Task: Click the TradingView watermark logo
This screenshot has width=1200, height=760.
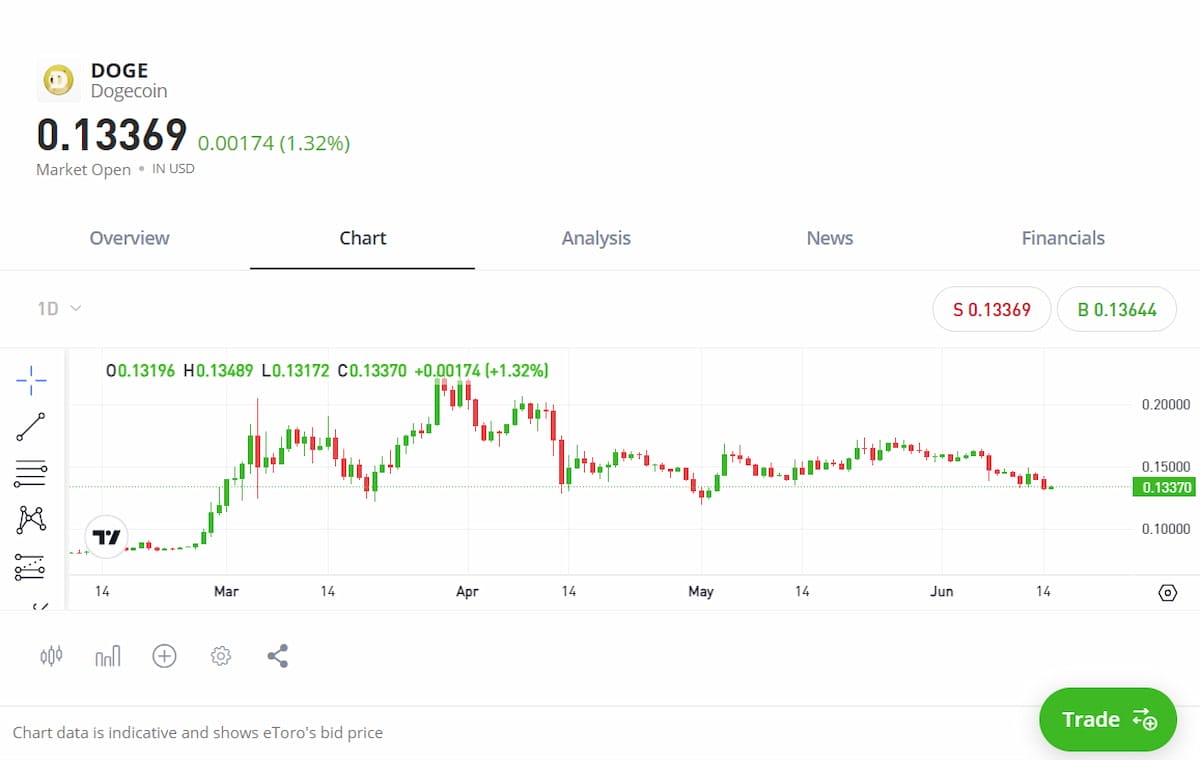Action: (x=105, y=537)
